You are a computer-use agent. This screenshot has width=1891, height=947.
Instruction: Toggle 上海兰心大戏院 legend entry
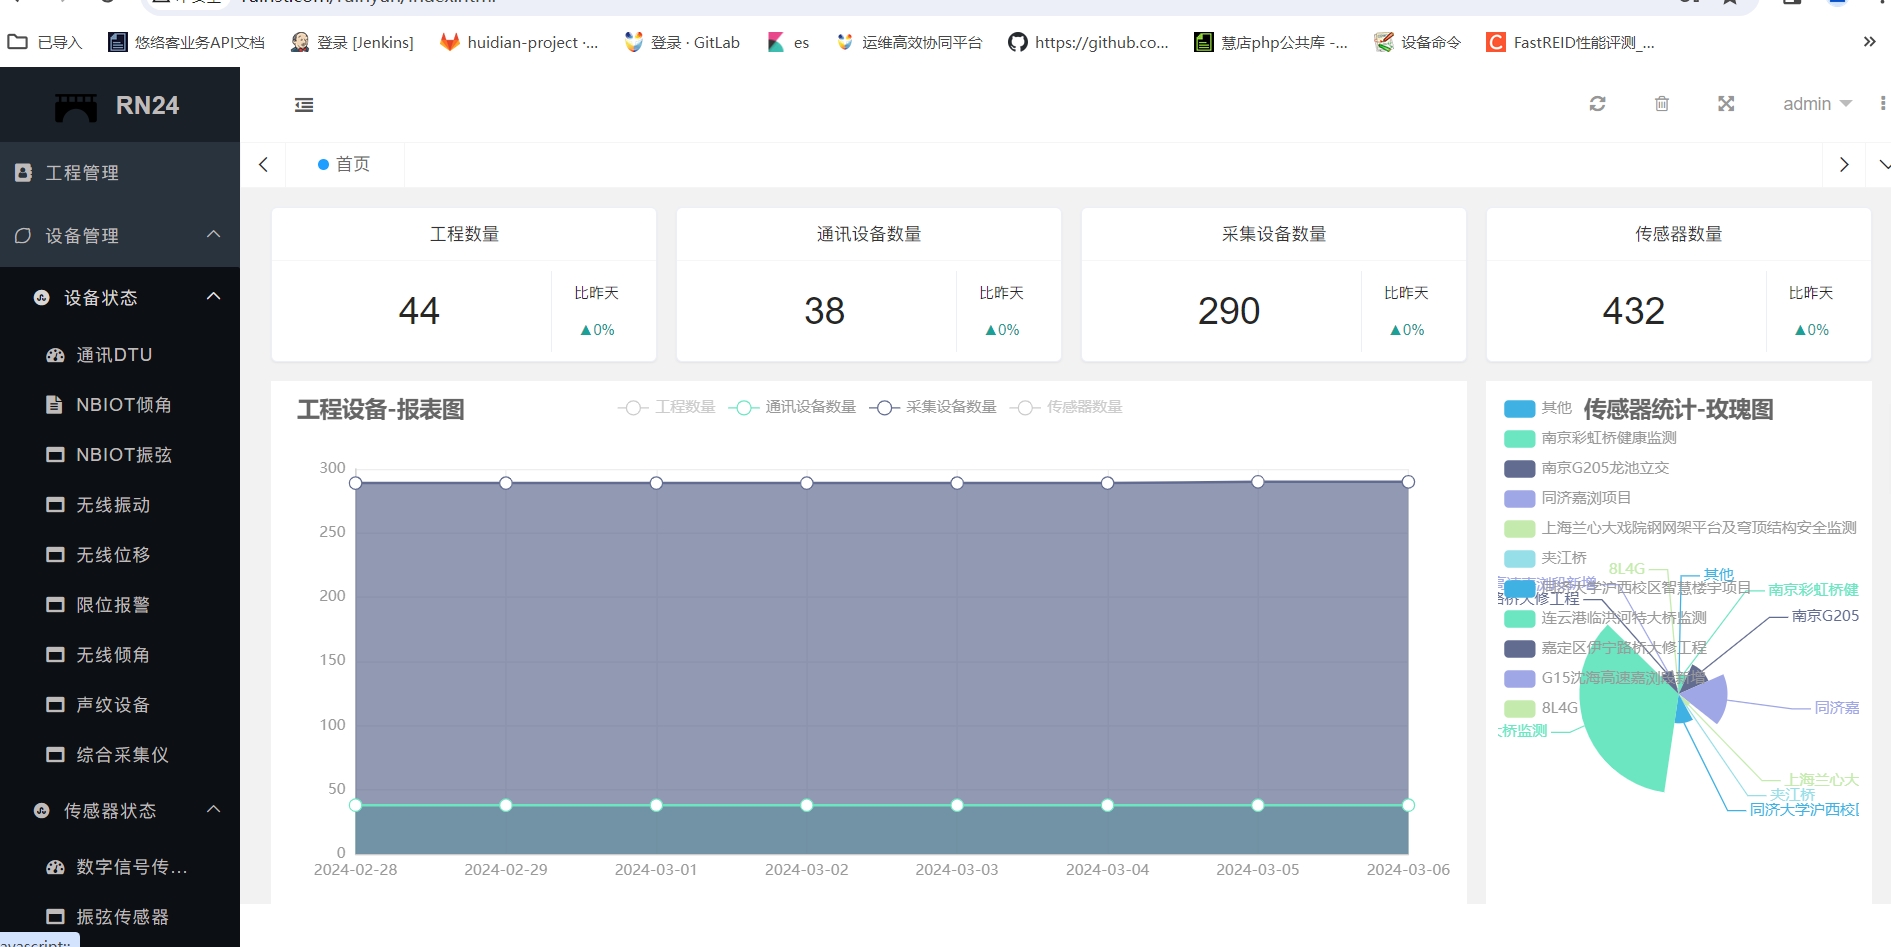tap(1680, 528)
